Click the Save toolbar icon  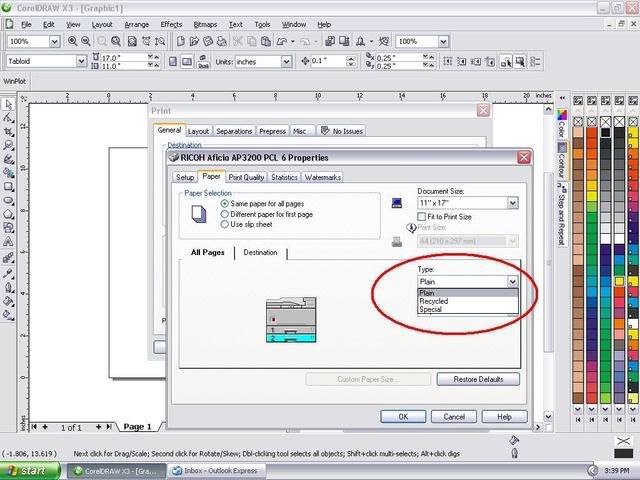pos(208,41)
